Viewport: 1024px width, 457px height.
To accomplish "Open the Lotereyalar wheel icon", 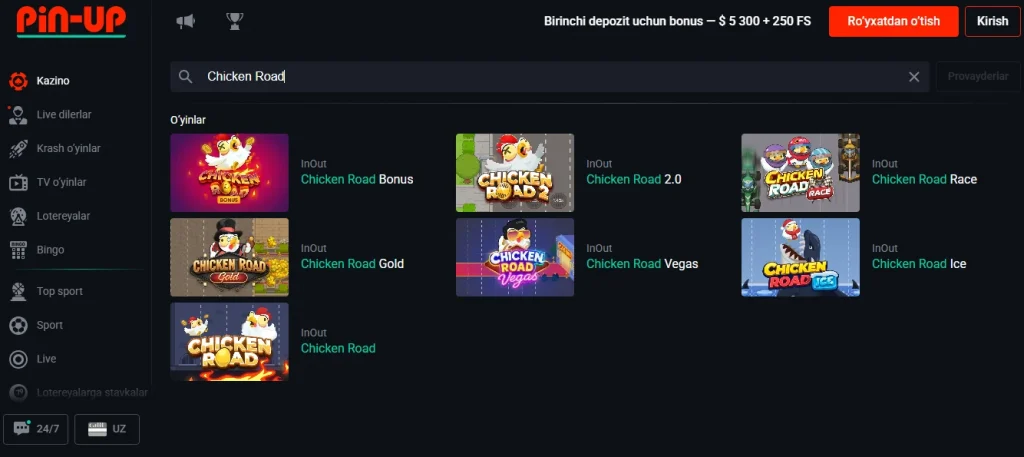I will pyautogui.click(x=18, y=216).
